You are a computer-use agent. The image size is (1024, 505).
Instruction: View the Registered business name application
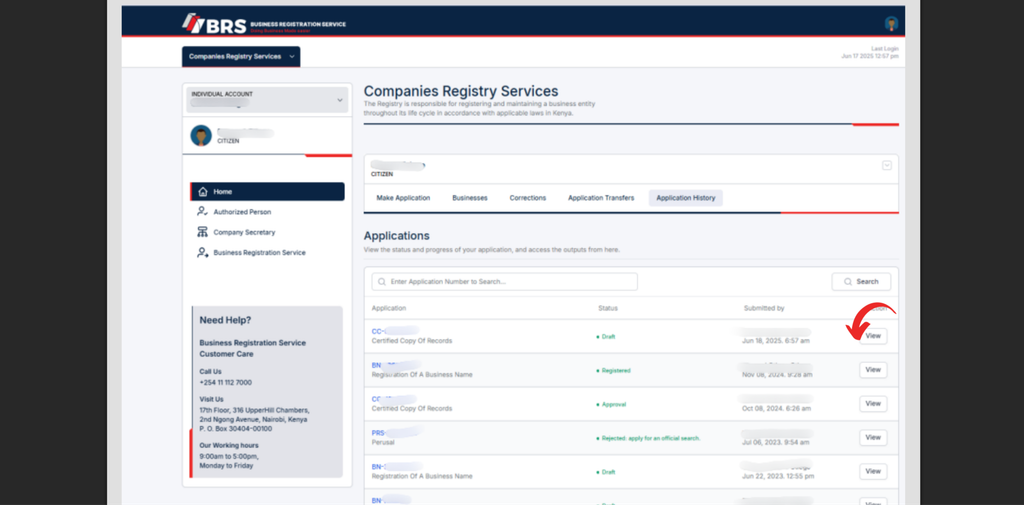click(873, 370)
